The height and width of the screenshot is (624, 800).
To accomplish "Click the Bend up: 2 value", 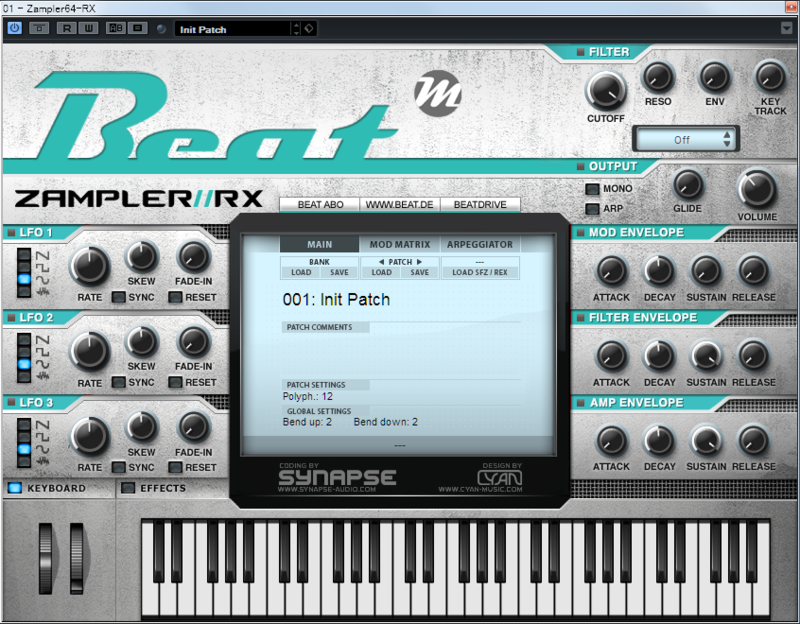I will point(307,422).
